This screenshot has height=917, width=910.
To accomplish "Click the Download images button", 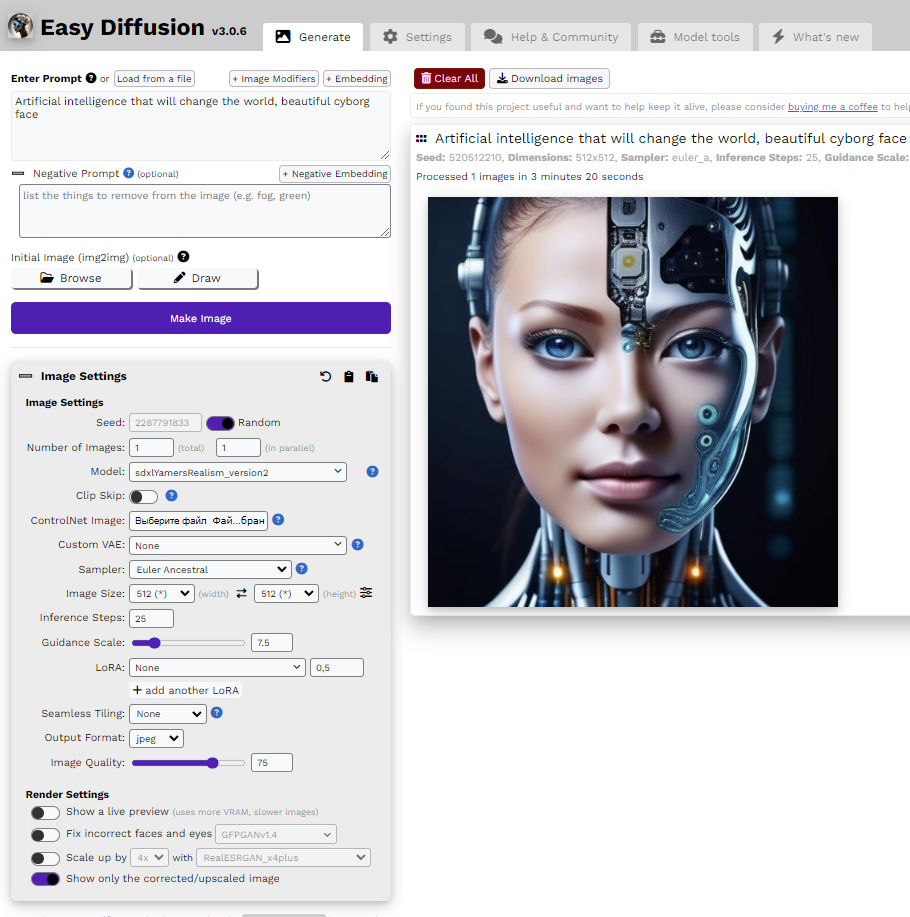I will pos(549,79).
